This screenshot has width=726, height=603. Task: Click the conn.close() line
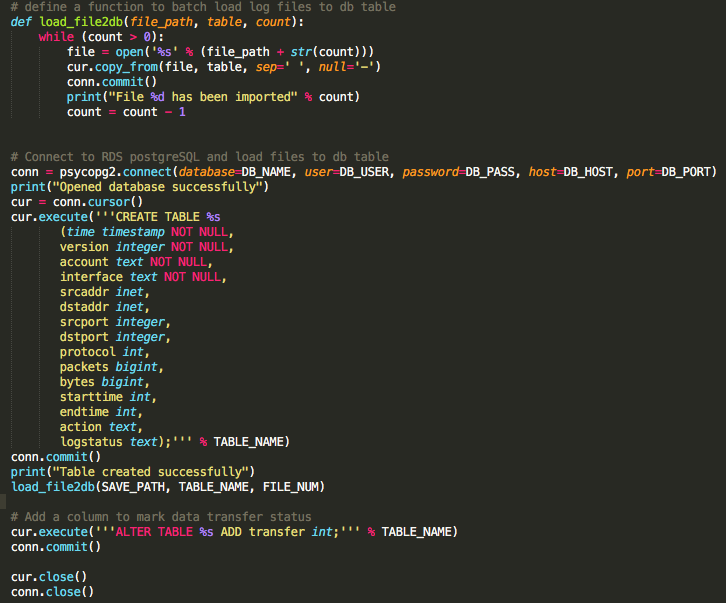tap(52, 592)
